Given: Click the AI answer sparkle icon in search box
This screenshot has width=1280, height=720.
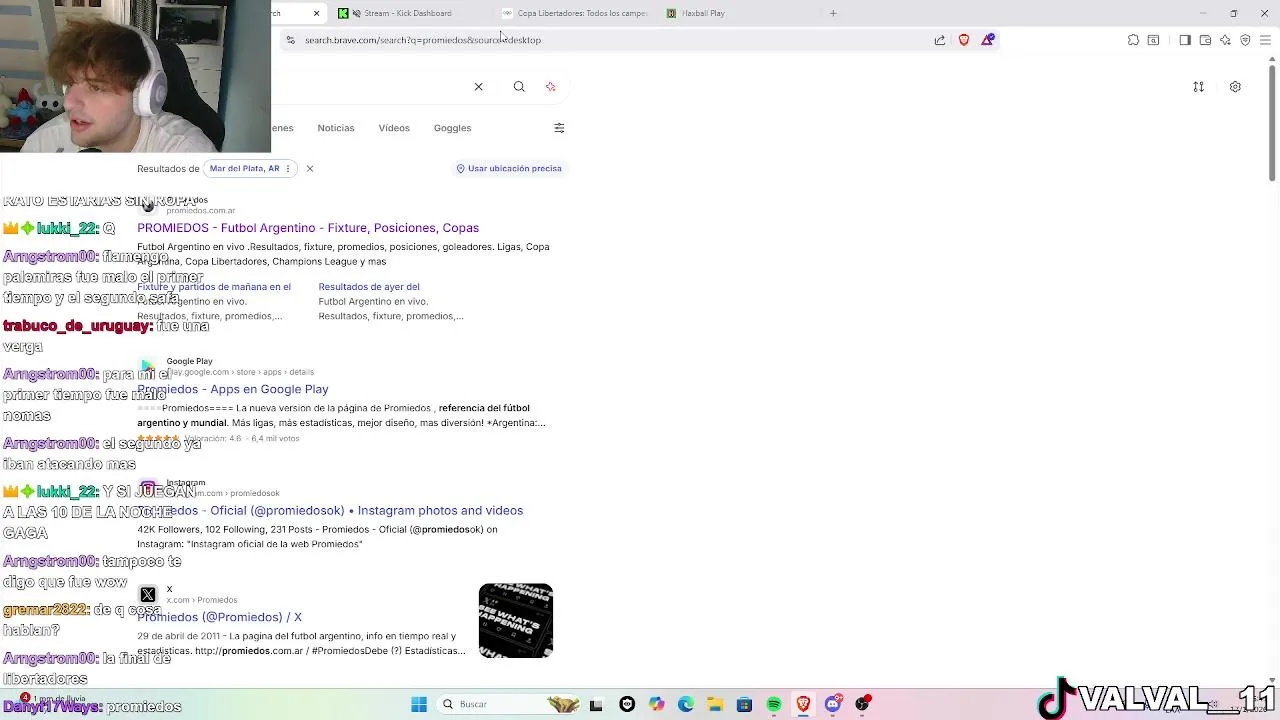Looking at the screenshot, I should pyautogui.click(x=550, y=87).
